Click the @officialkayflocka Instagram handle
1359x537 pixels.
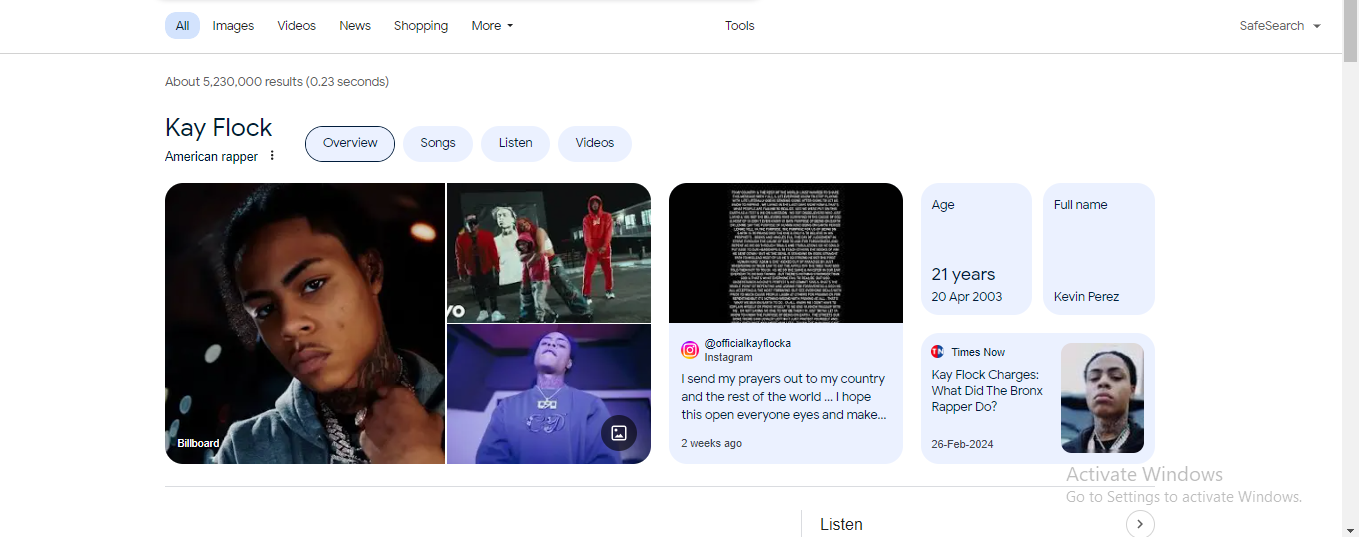coord(747,343)
